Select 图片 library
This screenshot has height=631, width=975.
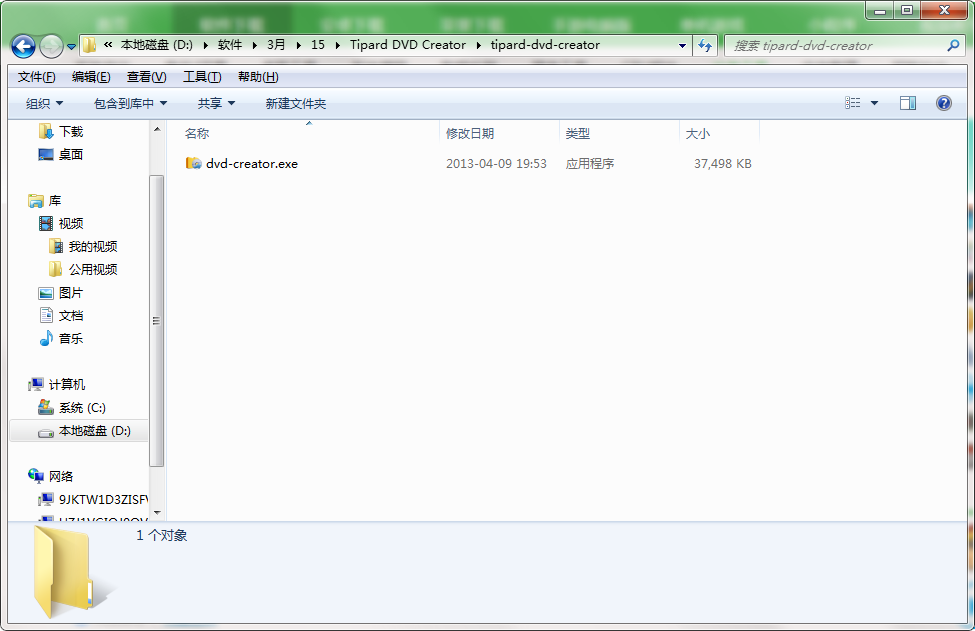(x=71, y=293)
